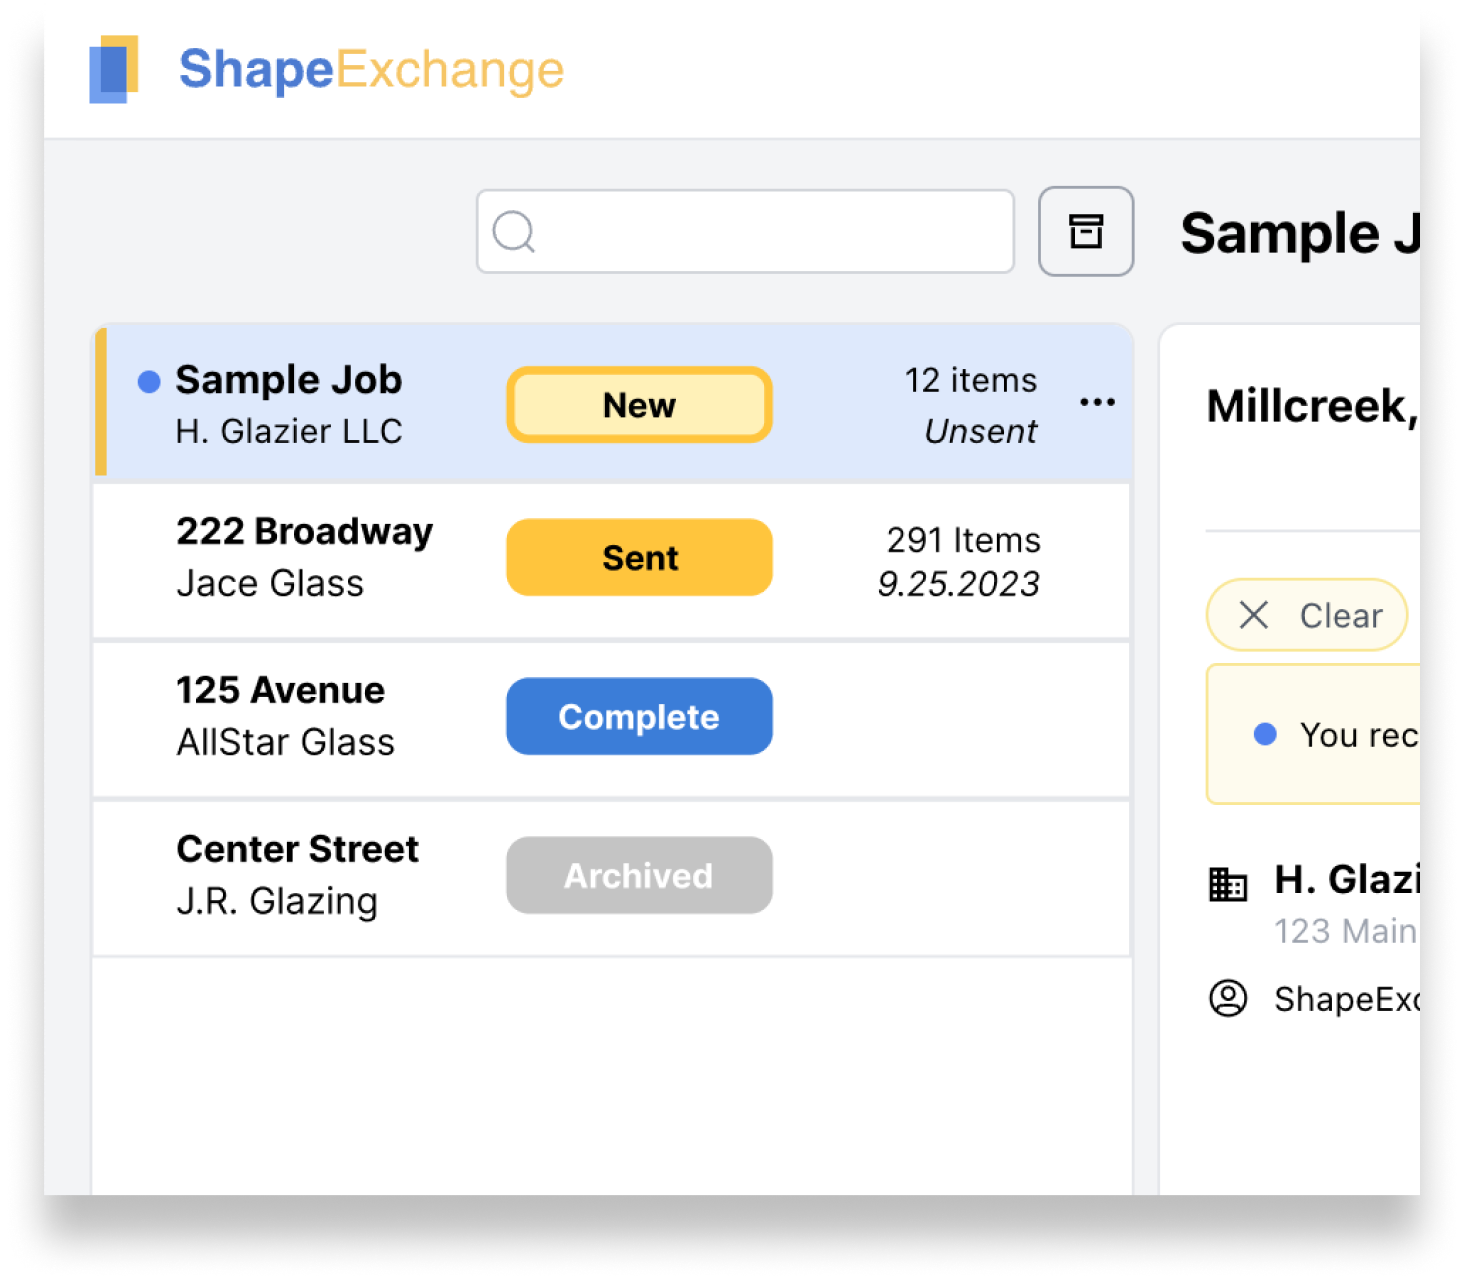Click the ShapeExchange logo icon
Screen dimensions: 1462x1280
tap(113, 69)
